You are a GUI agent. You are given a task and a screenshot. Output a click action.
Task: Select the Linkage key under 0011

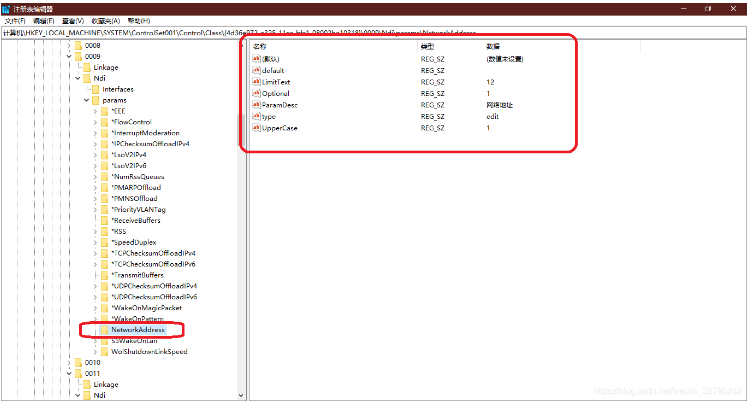106,384
